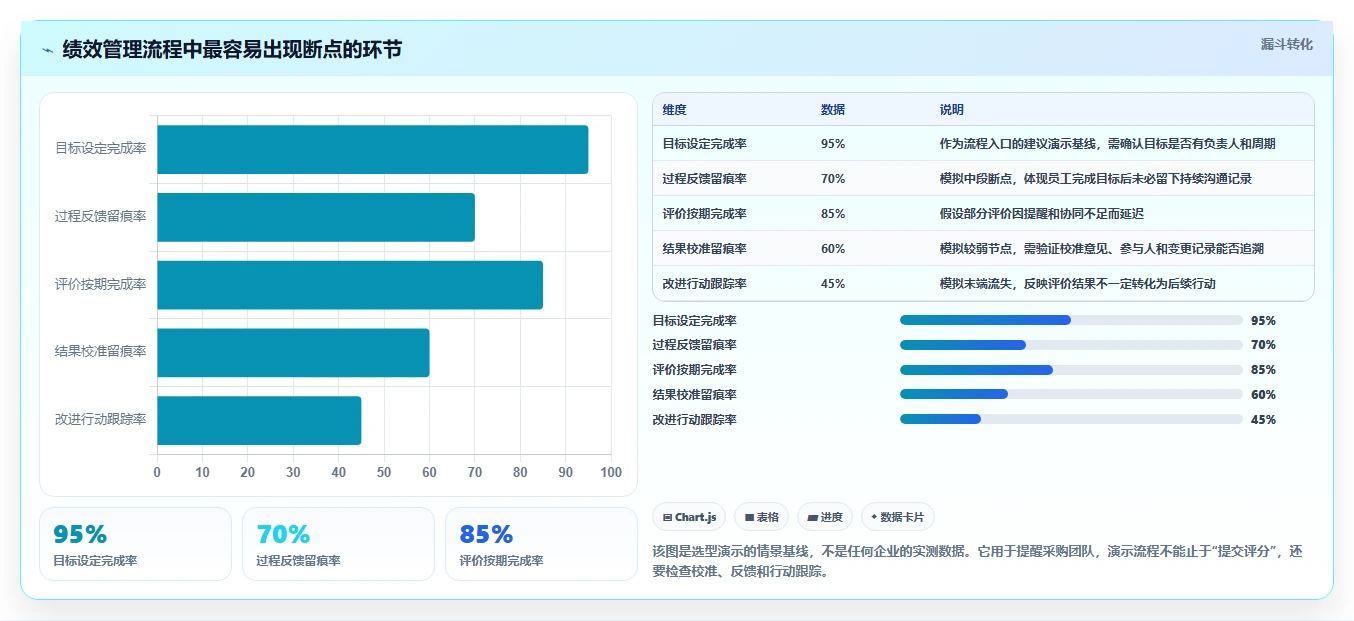Click the 漏斗转化 label in header
This screenshot has height=621, width=1354.
pos(1286,44)
